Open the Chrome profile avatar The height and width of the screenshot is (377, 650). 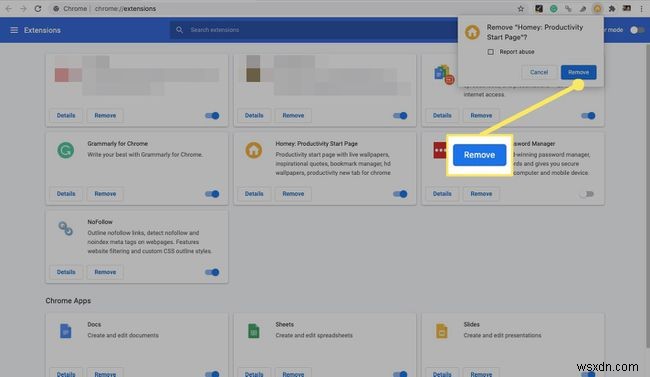(x=627, y=8)
